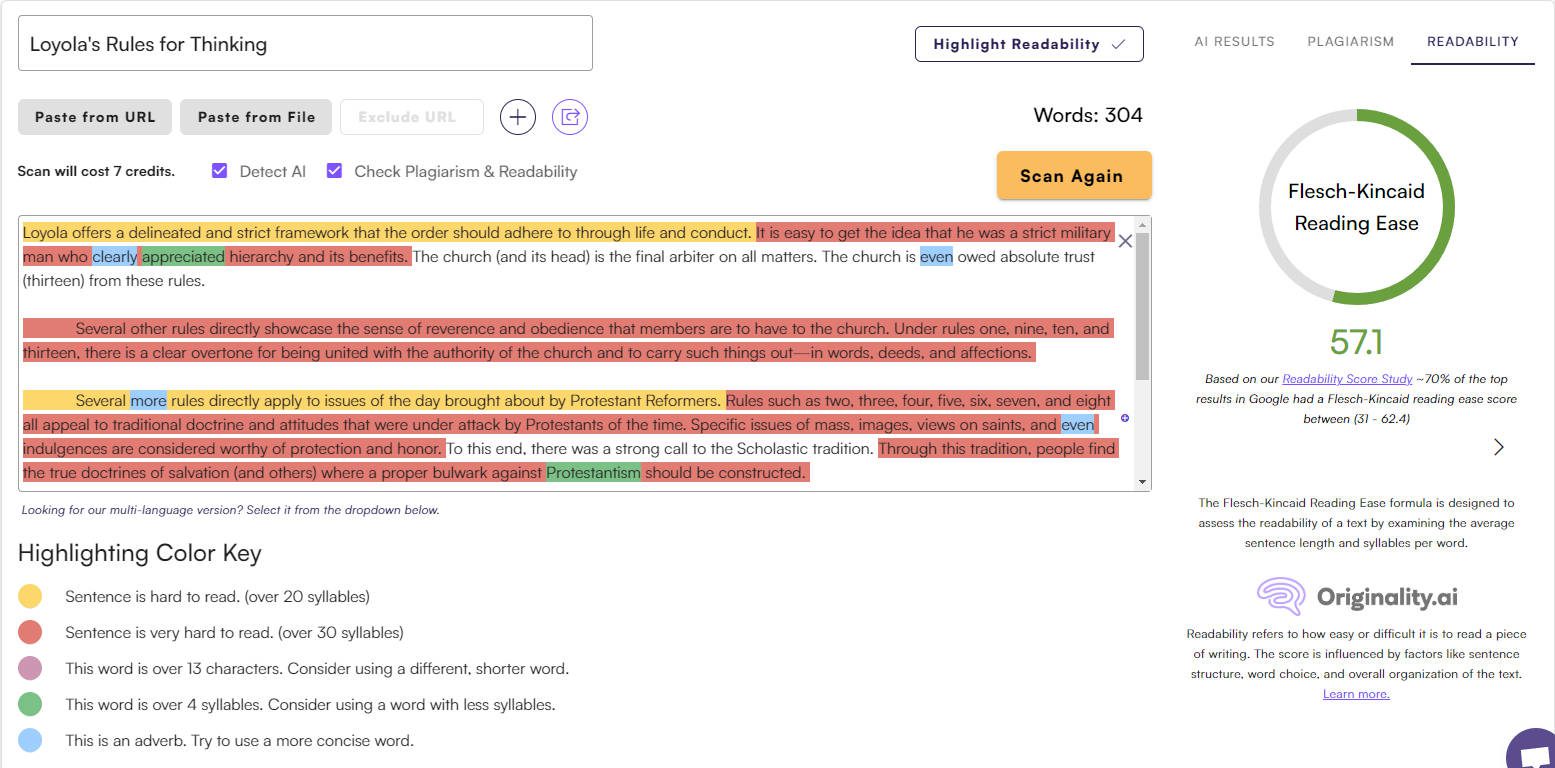Click the purple share scan icon
Image resolution: width=1555 pixels, height=768 pixels.
tap(569, 116)
